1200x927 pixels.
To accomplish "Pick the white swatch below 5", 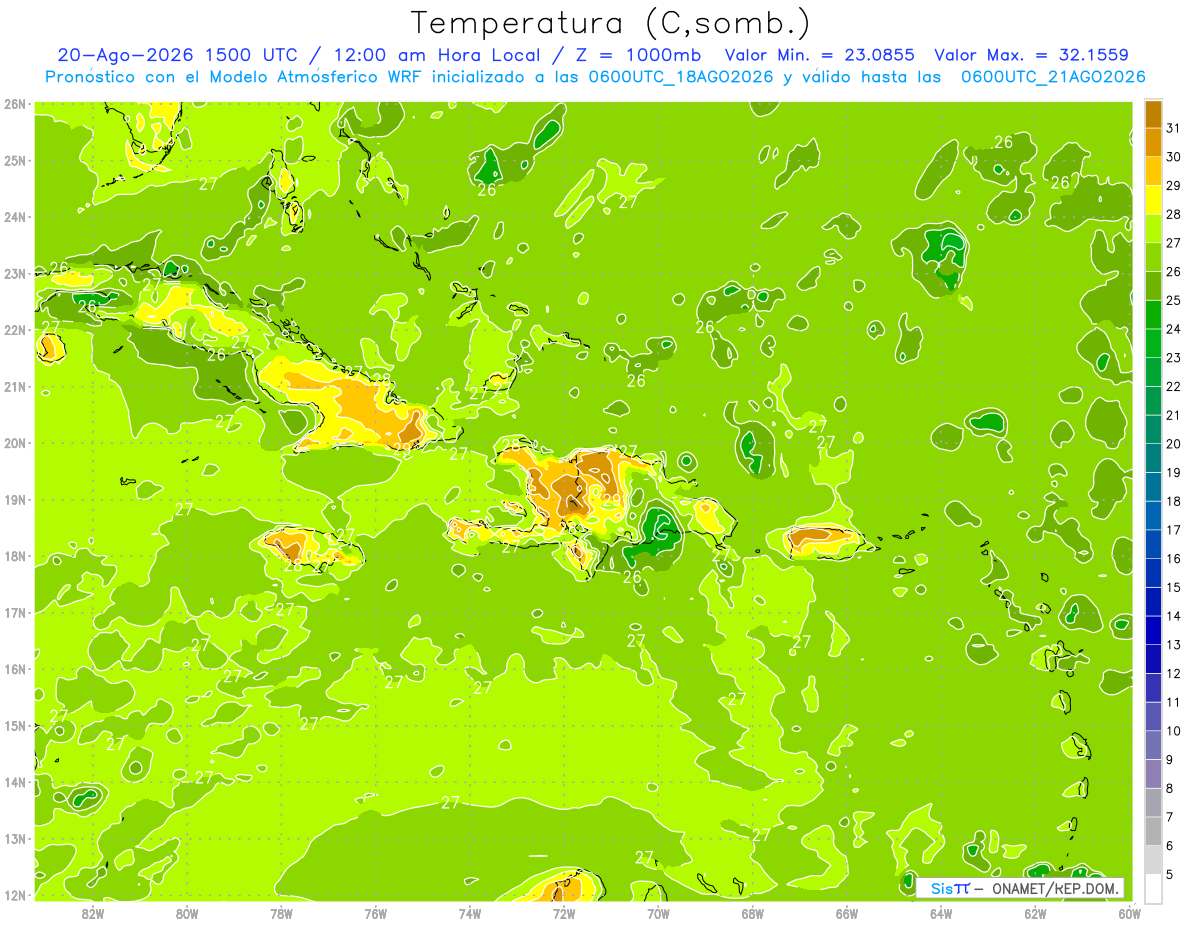I will pyautogui.click(x=1153, y=888).
